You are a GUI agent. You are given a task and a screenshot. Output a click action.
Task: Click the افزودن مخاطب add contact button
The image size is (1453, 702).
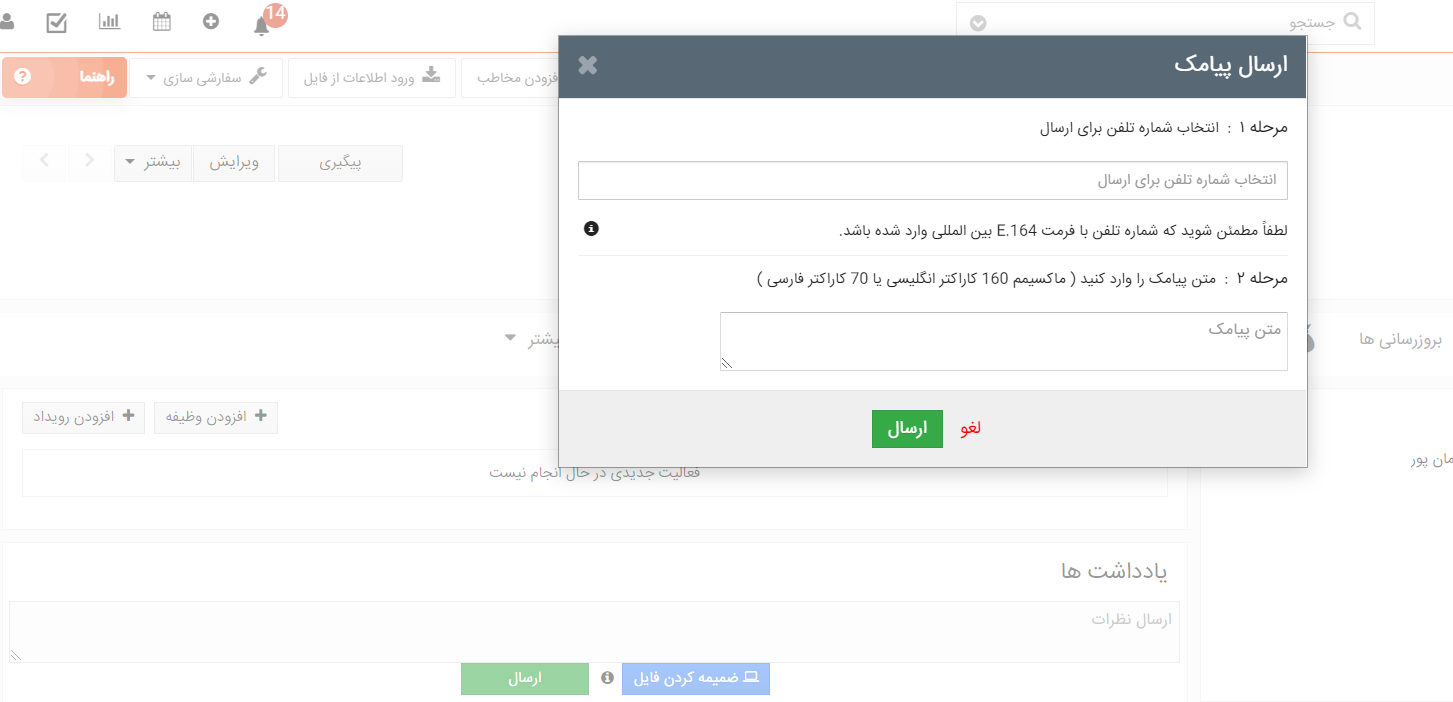click(x=510, y=77)
